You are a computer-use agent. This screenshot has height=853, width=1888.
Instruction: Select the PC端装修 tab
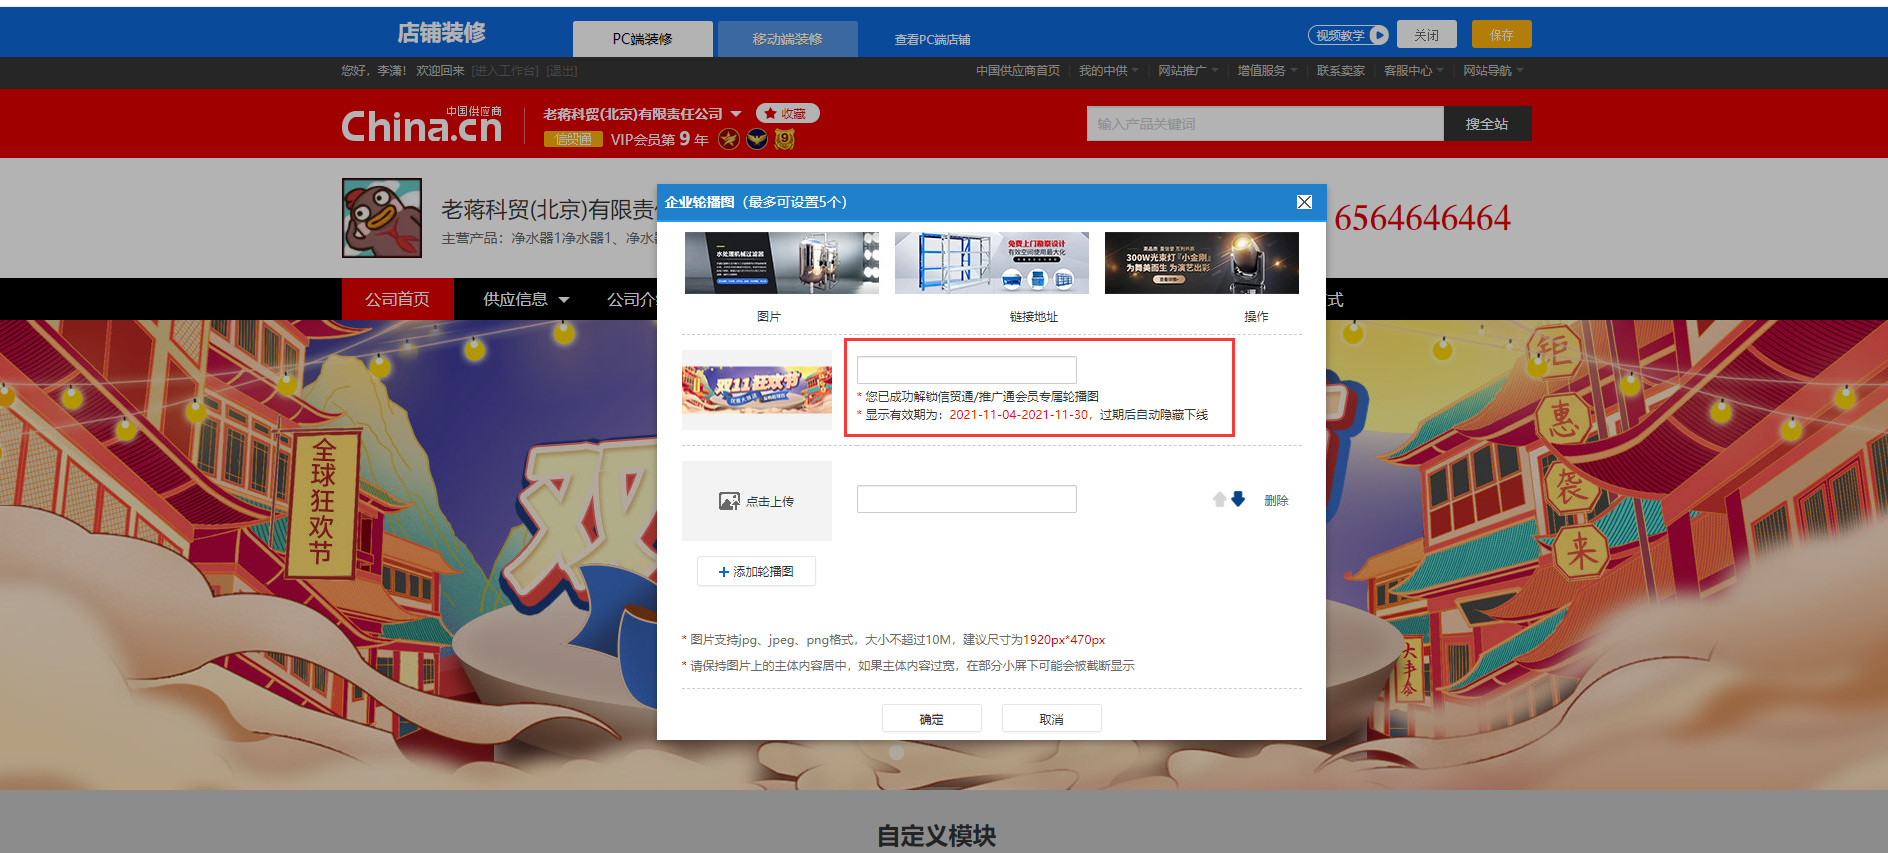click(642, 39)
